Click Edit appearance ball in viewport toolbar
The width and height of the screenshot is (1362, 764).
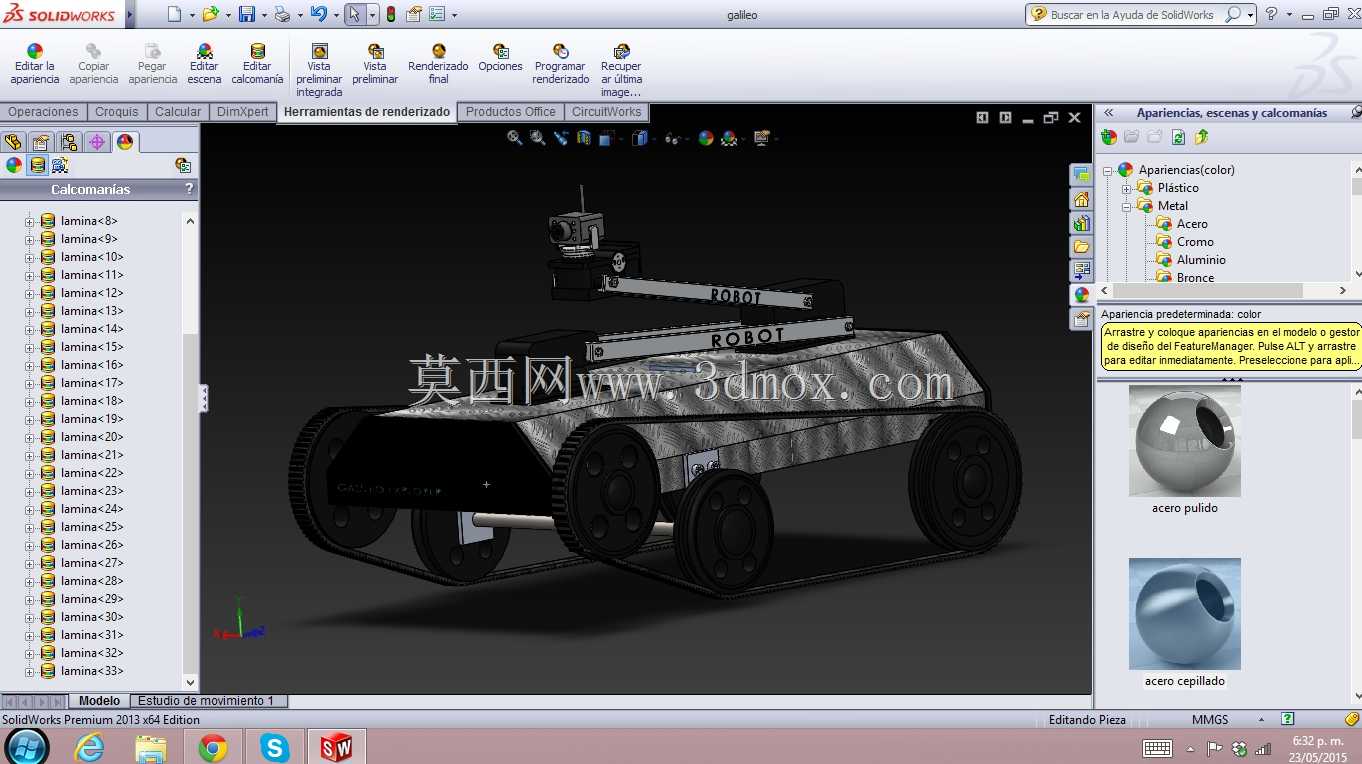706,138
